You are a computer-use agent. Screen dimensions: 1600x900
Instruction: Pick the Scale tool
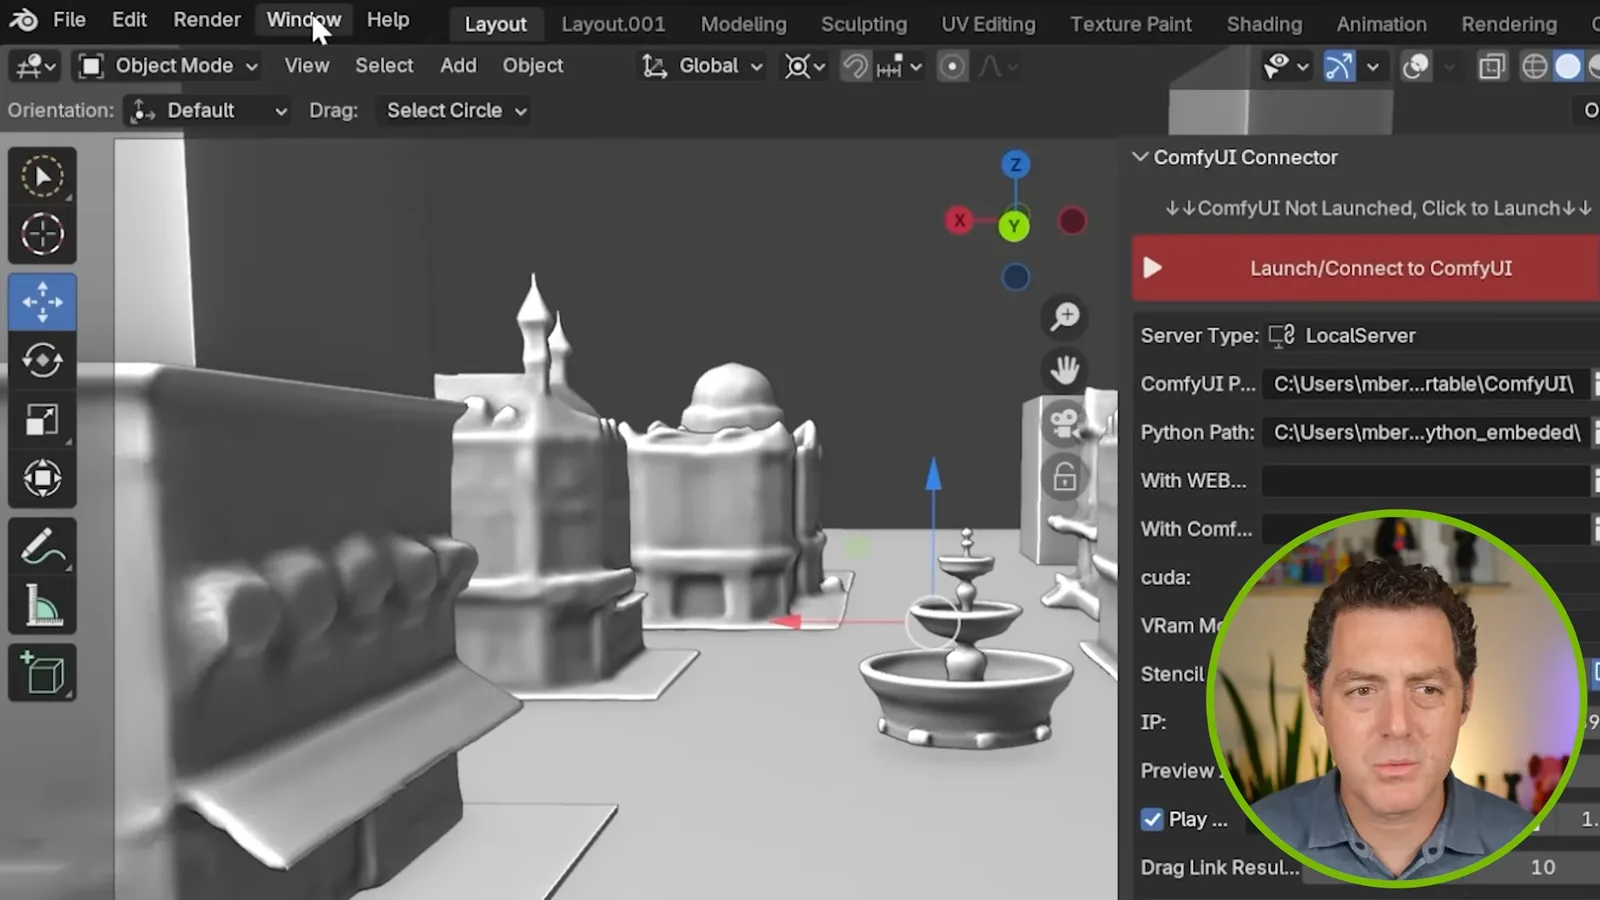(42, 420)
